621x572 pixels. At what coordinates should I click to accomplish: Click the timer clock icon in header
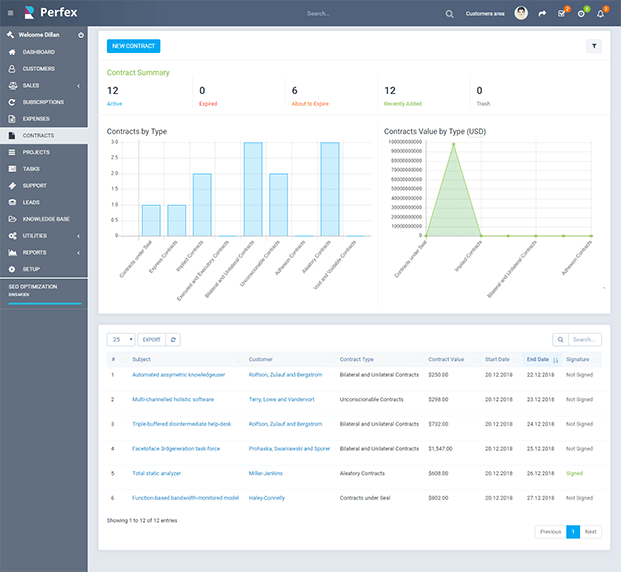pyautogui.click(x=581, y=14)
